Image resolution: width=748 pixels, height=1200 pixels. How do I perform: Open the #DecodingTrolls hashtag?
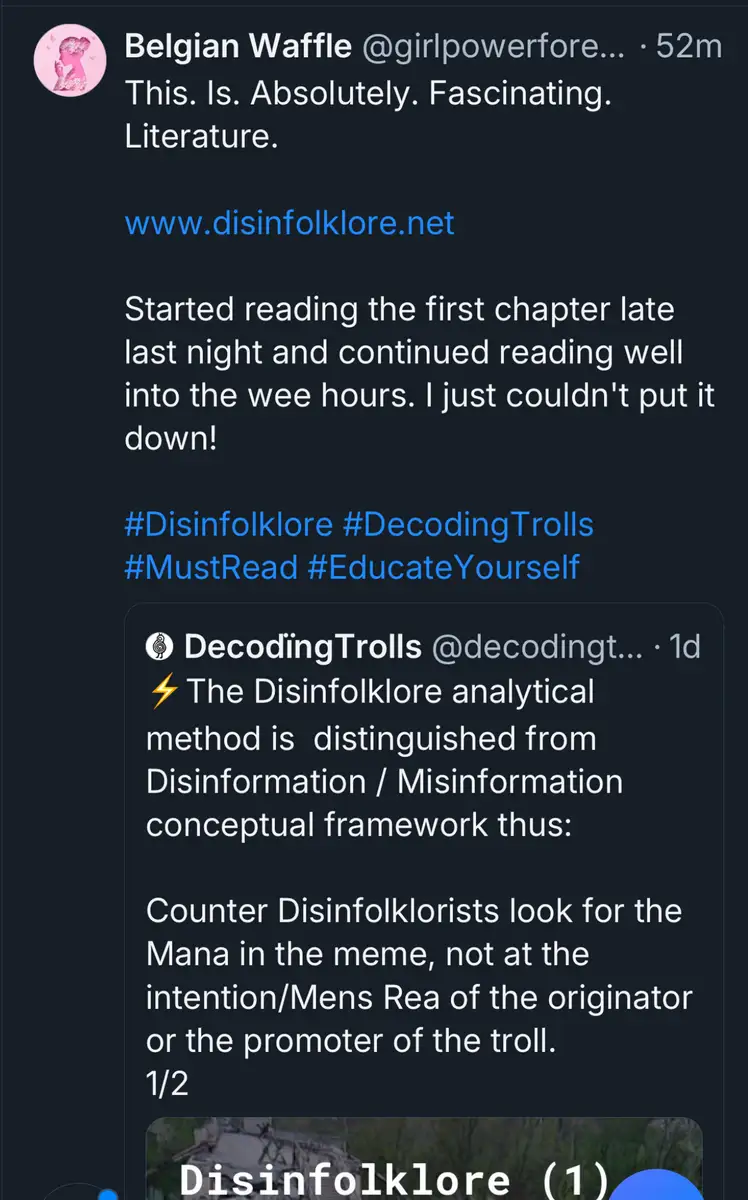pos(468,525)
